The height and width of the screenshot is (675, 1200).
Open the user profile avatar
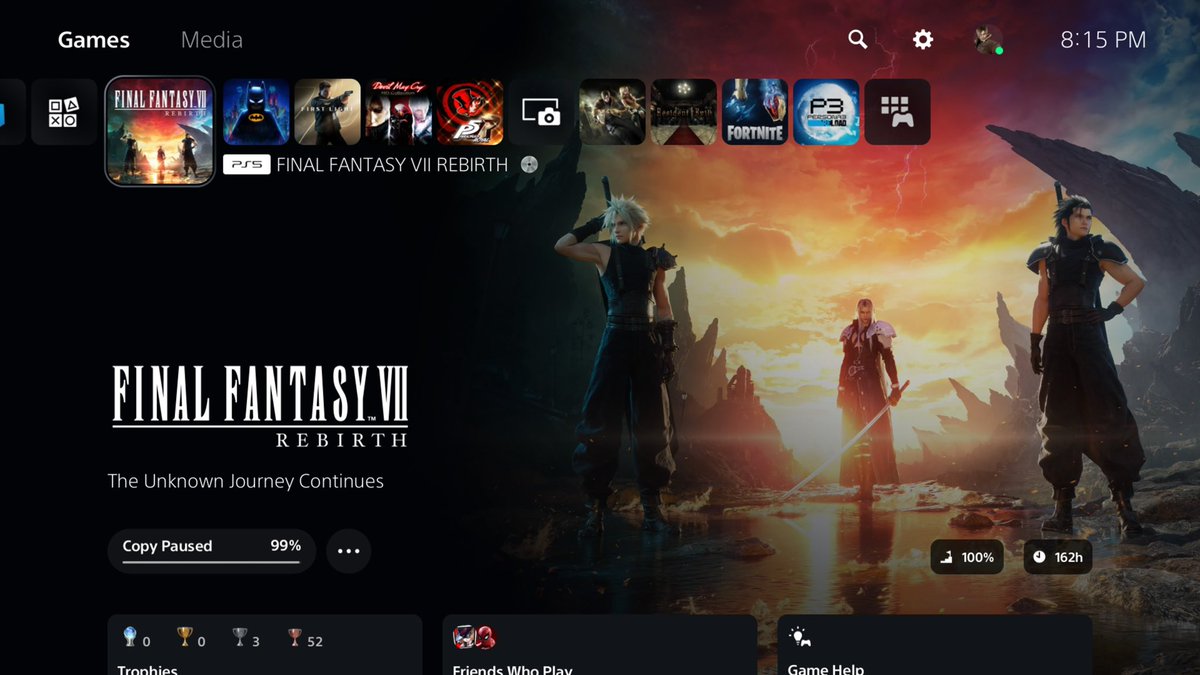point(988,40)
